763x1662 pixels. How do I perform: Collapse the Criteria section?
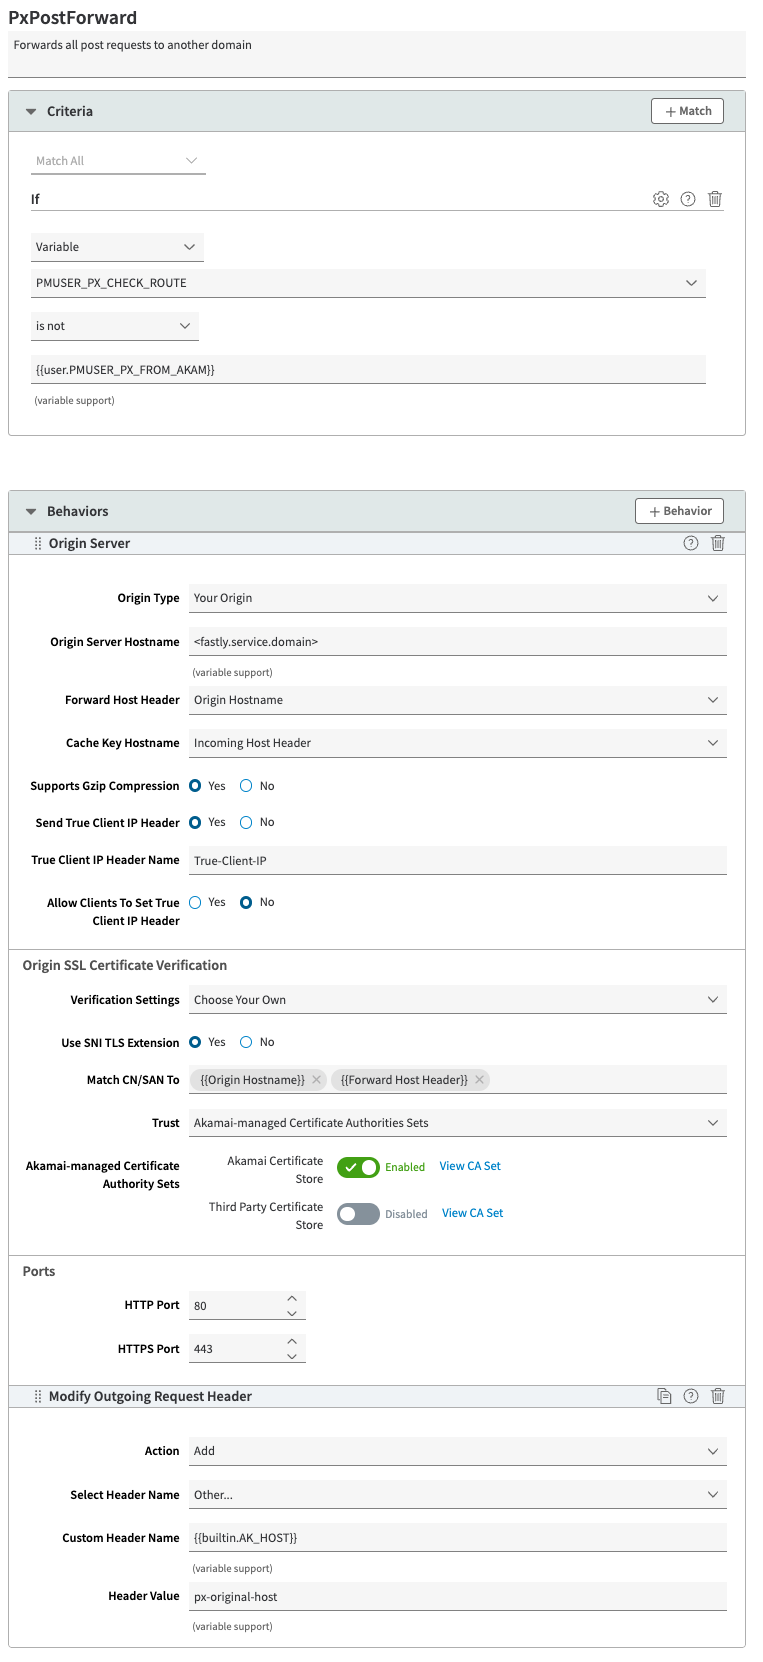tap(31, 112)
